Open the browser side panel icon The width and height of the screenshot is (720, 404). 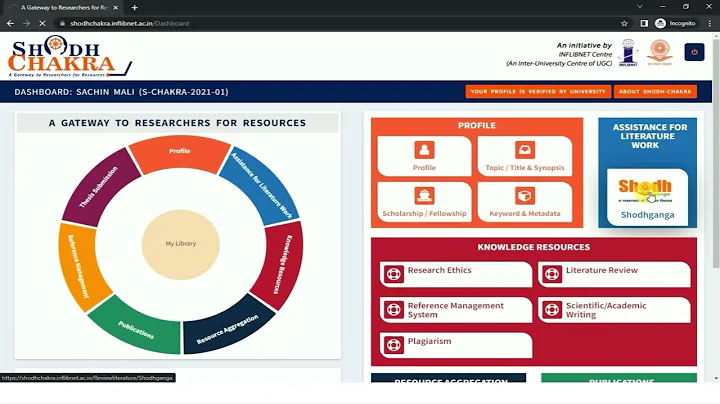point(644,23)
